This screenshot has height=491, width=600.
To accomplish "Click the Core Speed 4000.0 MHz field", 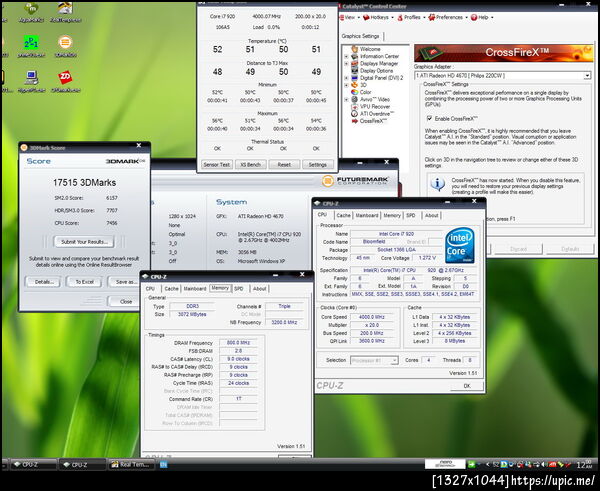I will click(372, 317).
